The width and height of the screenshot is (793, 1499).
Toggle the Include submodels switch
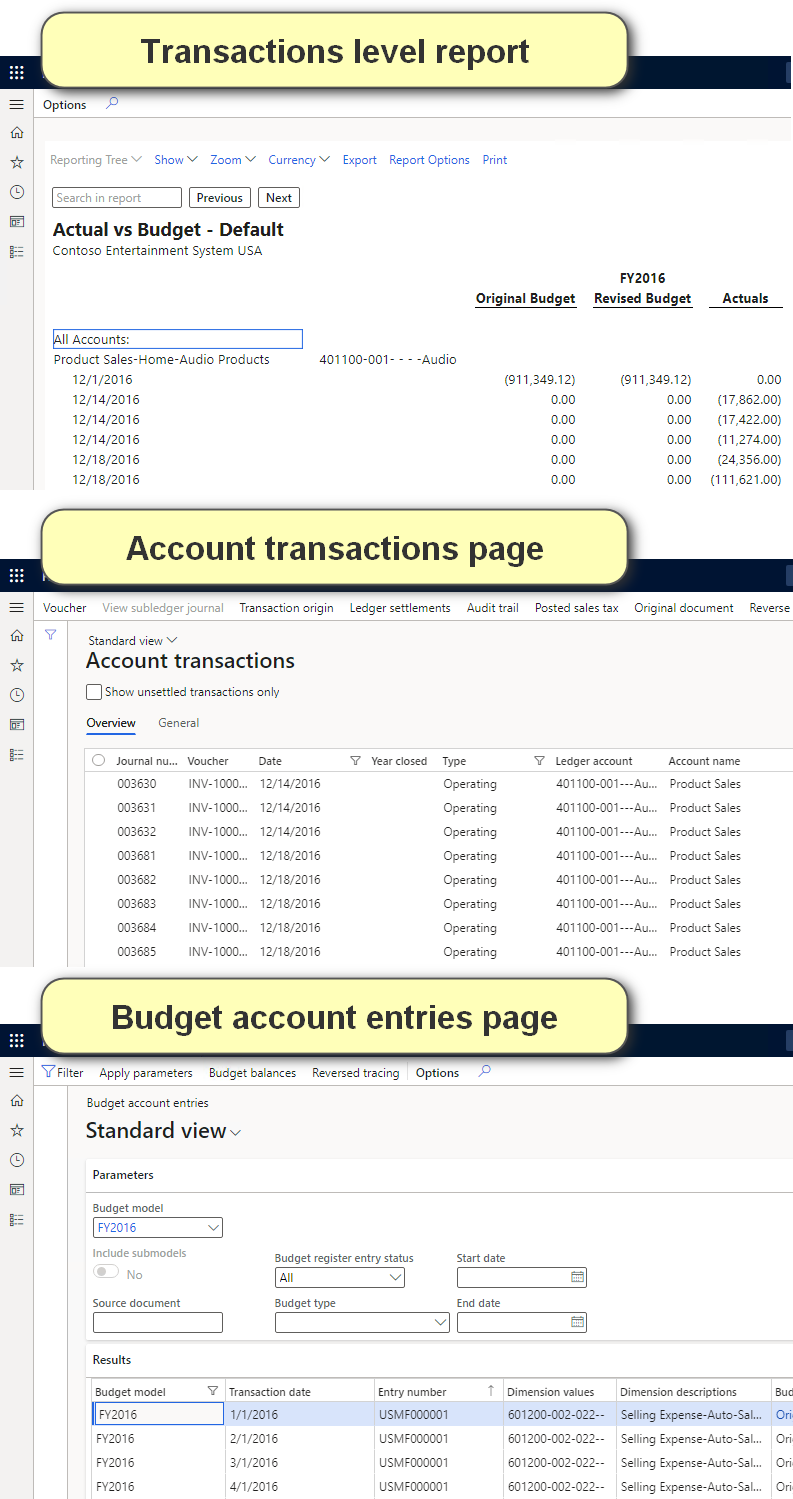[x=105, y=1273]
